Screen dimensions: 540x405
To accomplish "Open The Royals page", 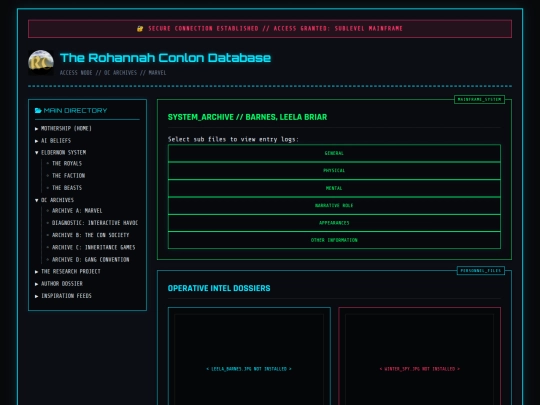I will tap(67, 164).
